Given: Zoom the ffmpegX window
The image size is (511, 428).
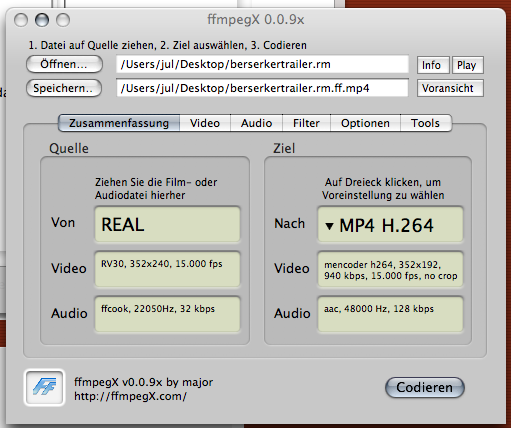Looking at the screenshot, I should coord(63,20).
